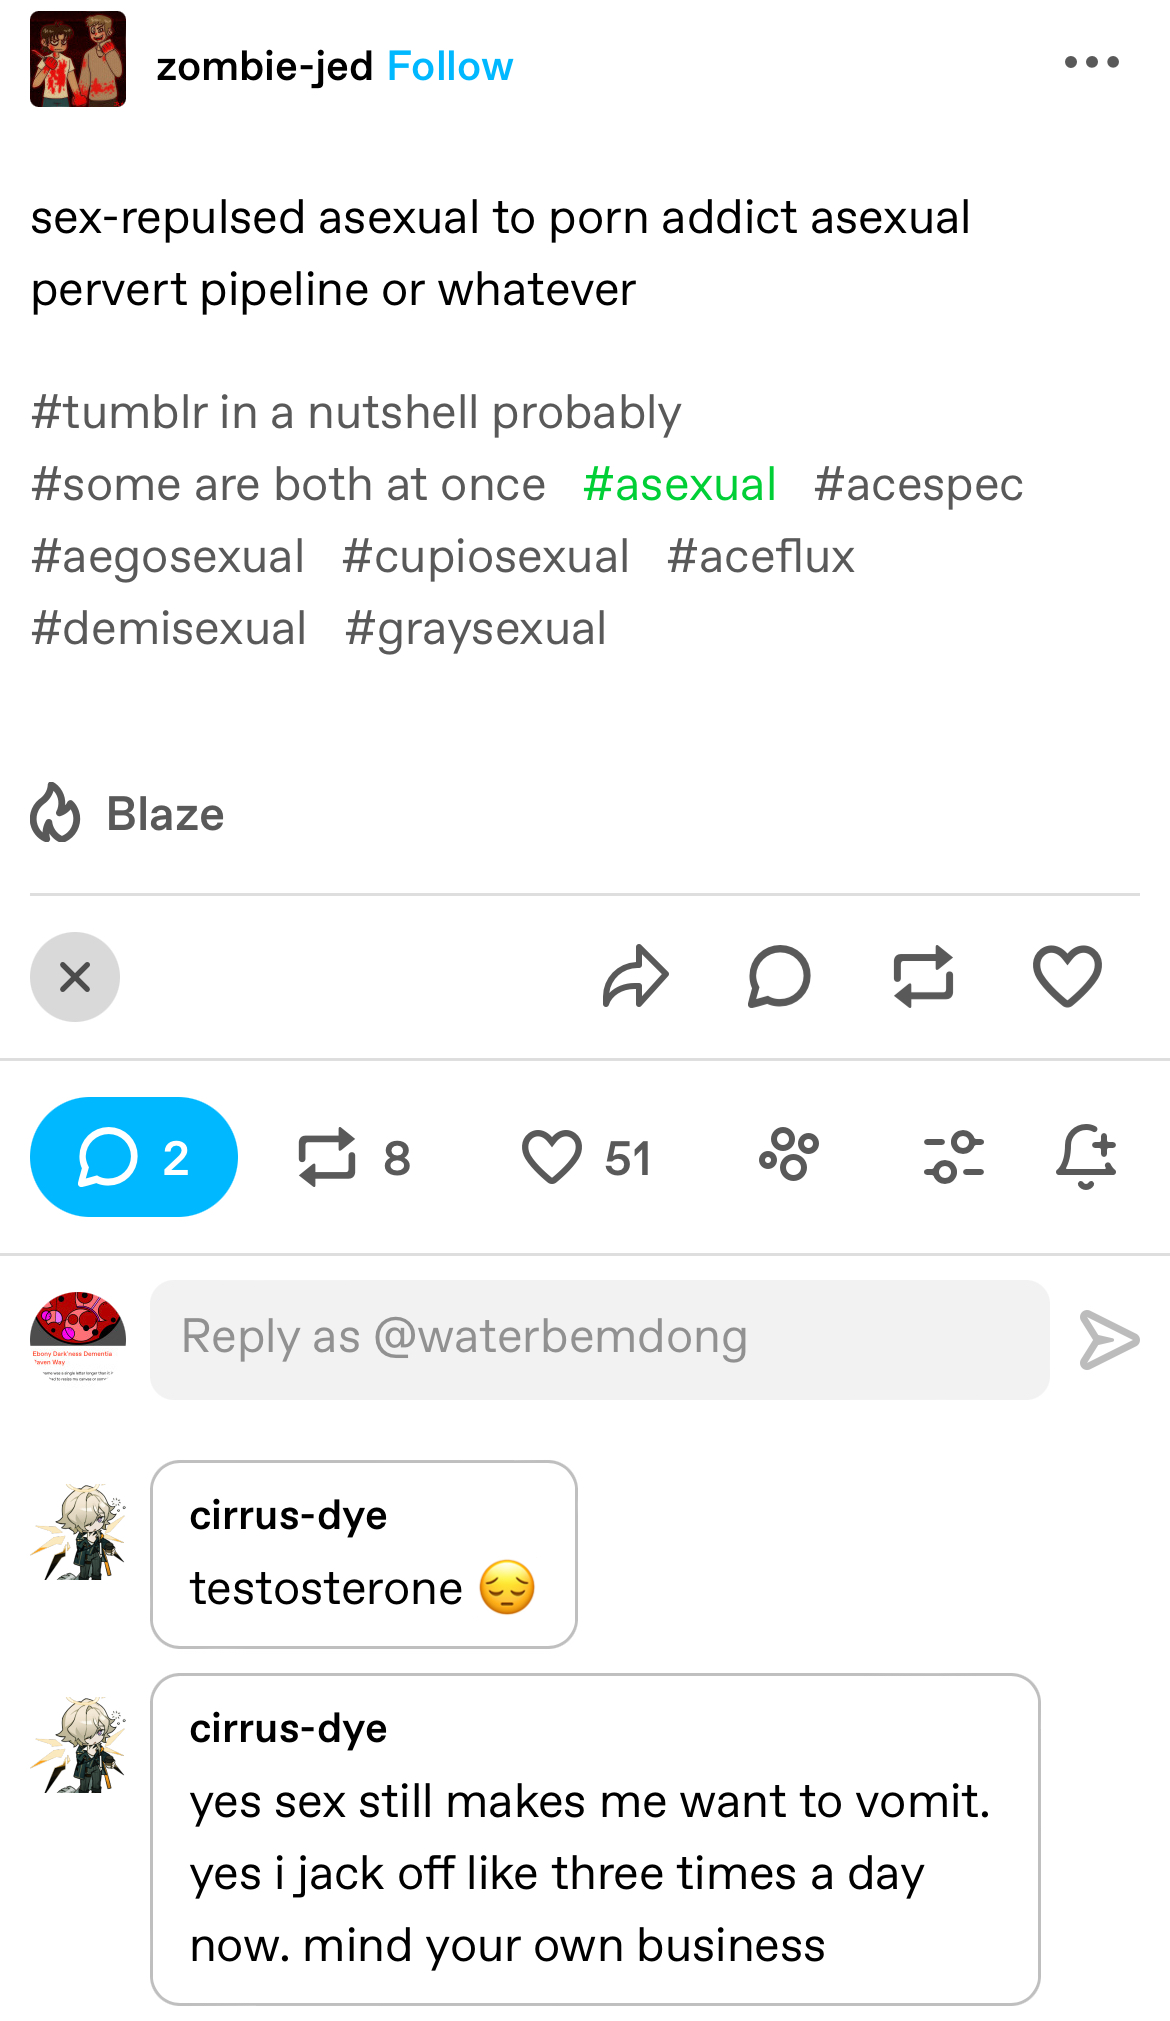Viewport: 1170px width, 2021px height.
Task: Focus the Reply as @waterbemdong field
Action: pyautogui.click(x=600, y=1339)
